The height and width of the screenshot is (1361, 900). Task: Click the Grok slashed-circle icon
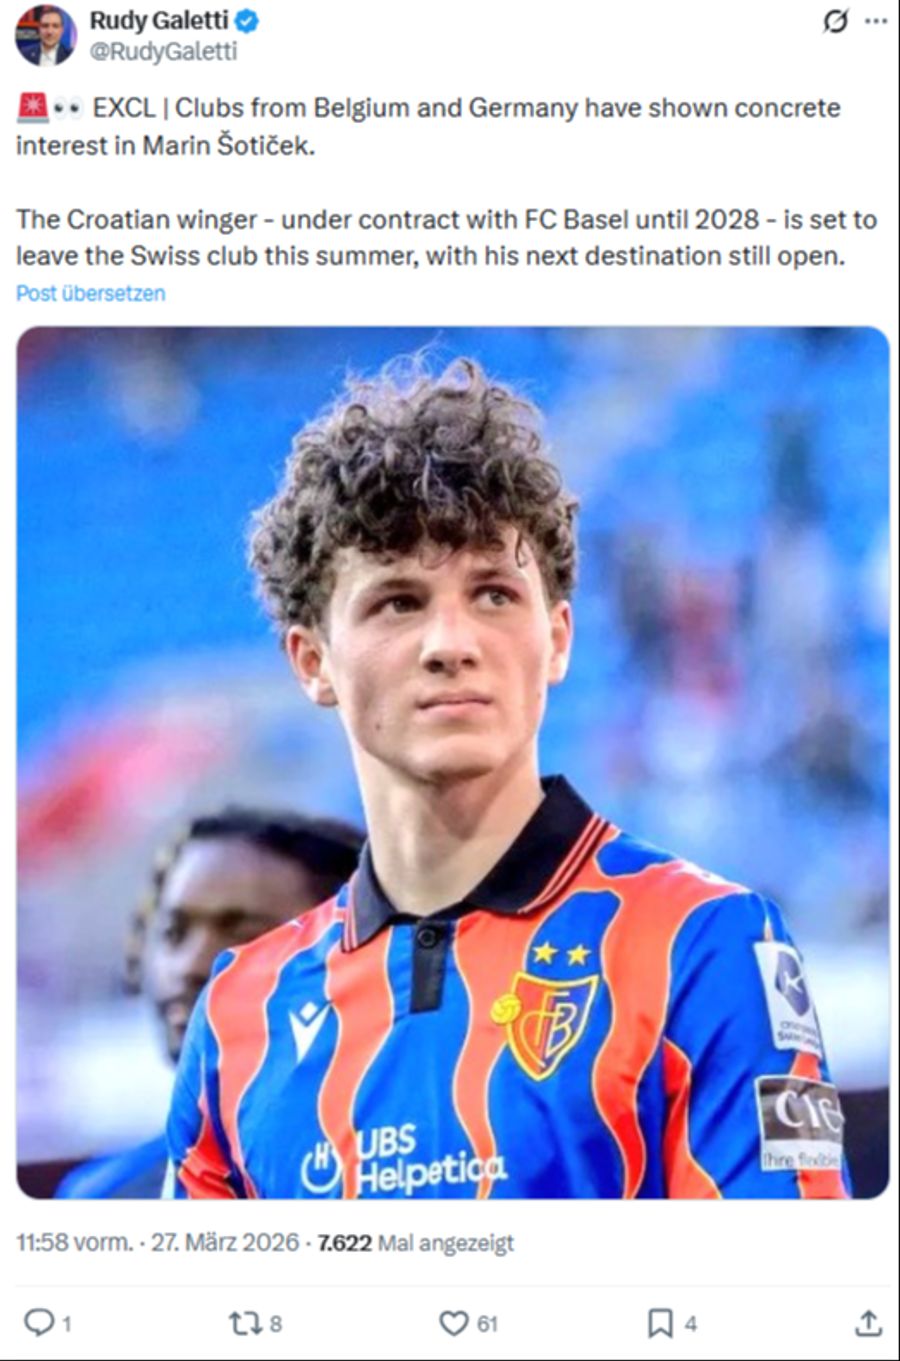(835, 20)
